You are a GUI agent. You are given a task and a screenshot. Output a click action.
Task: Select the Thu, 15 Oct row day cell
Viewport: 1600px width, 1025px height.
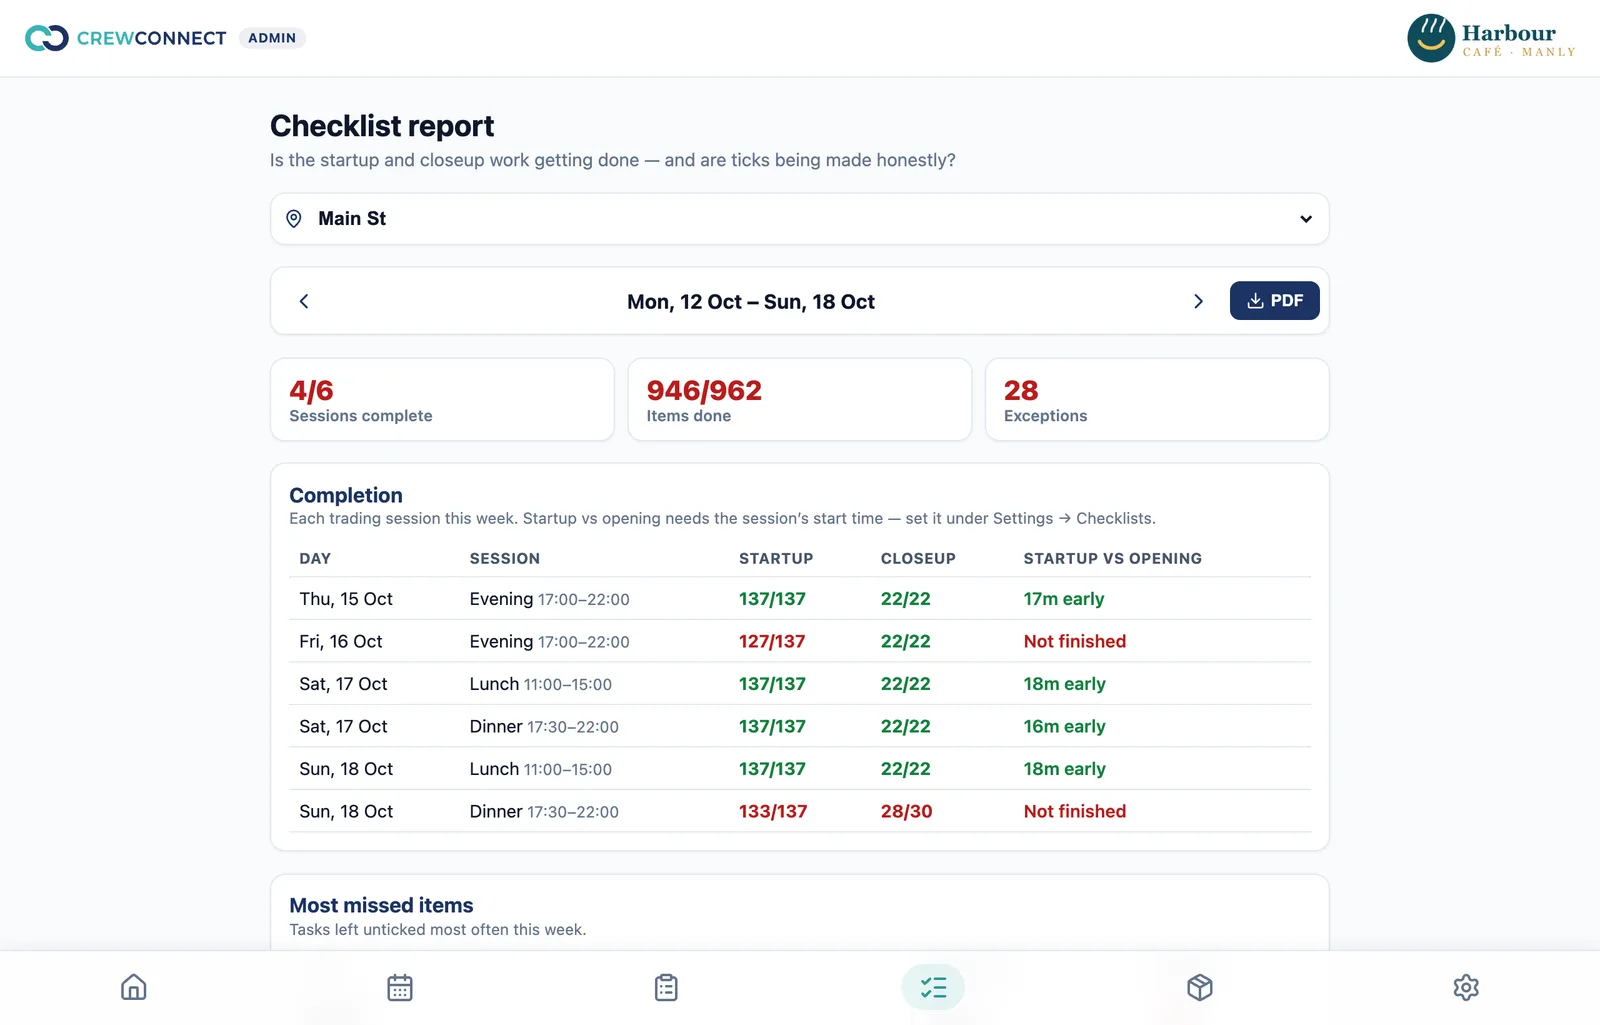346,599
